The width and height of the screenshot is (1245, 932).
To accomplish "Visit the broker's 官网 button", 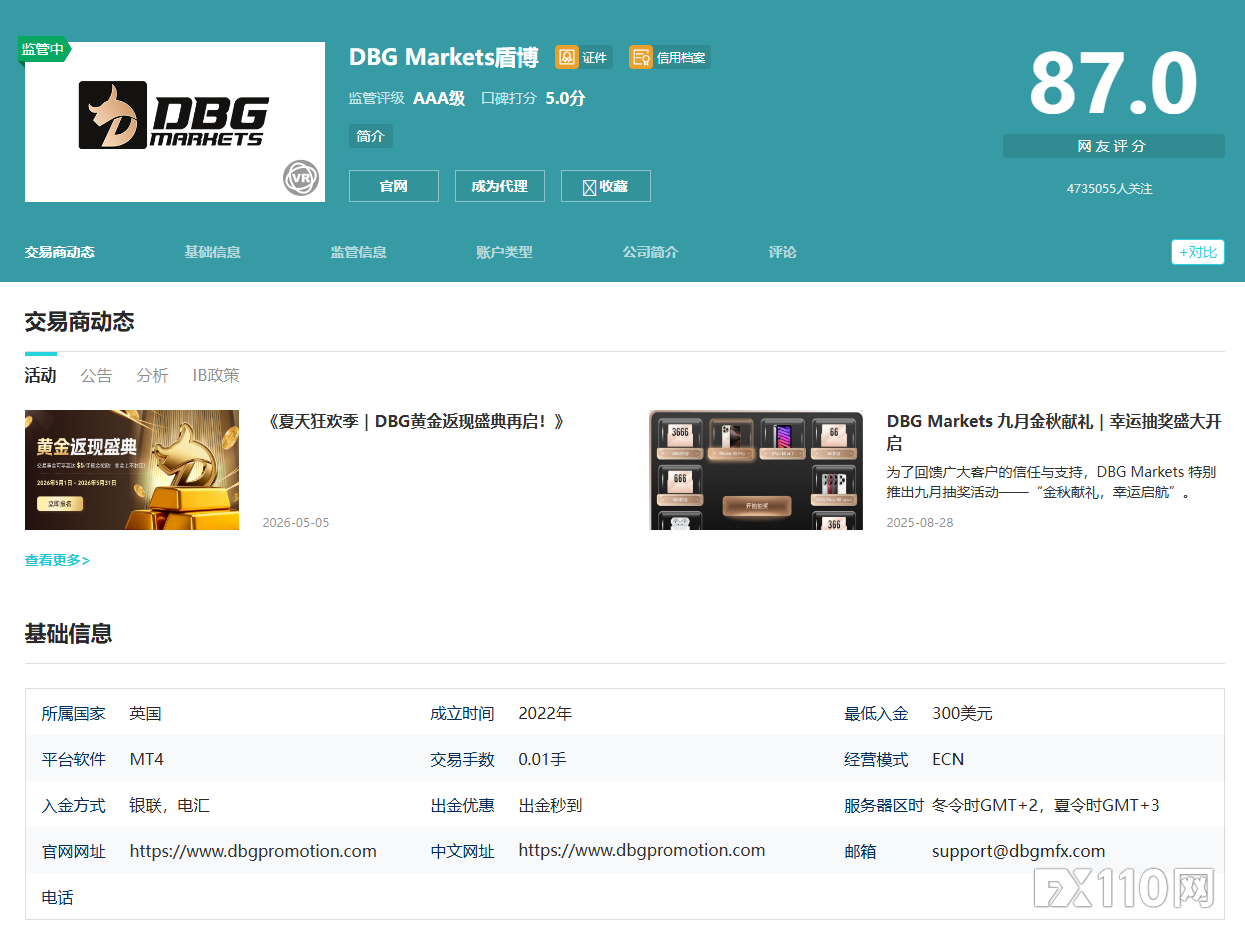I will pyautogui.click(x=394, y=186).
